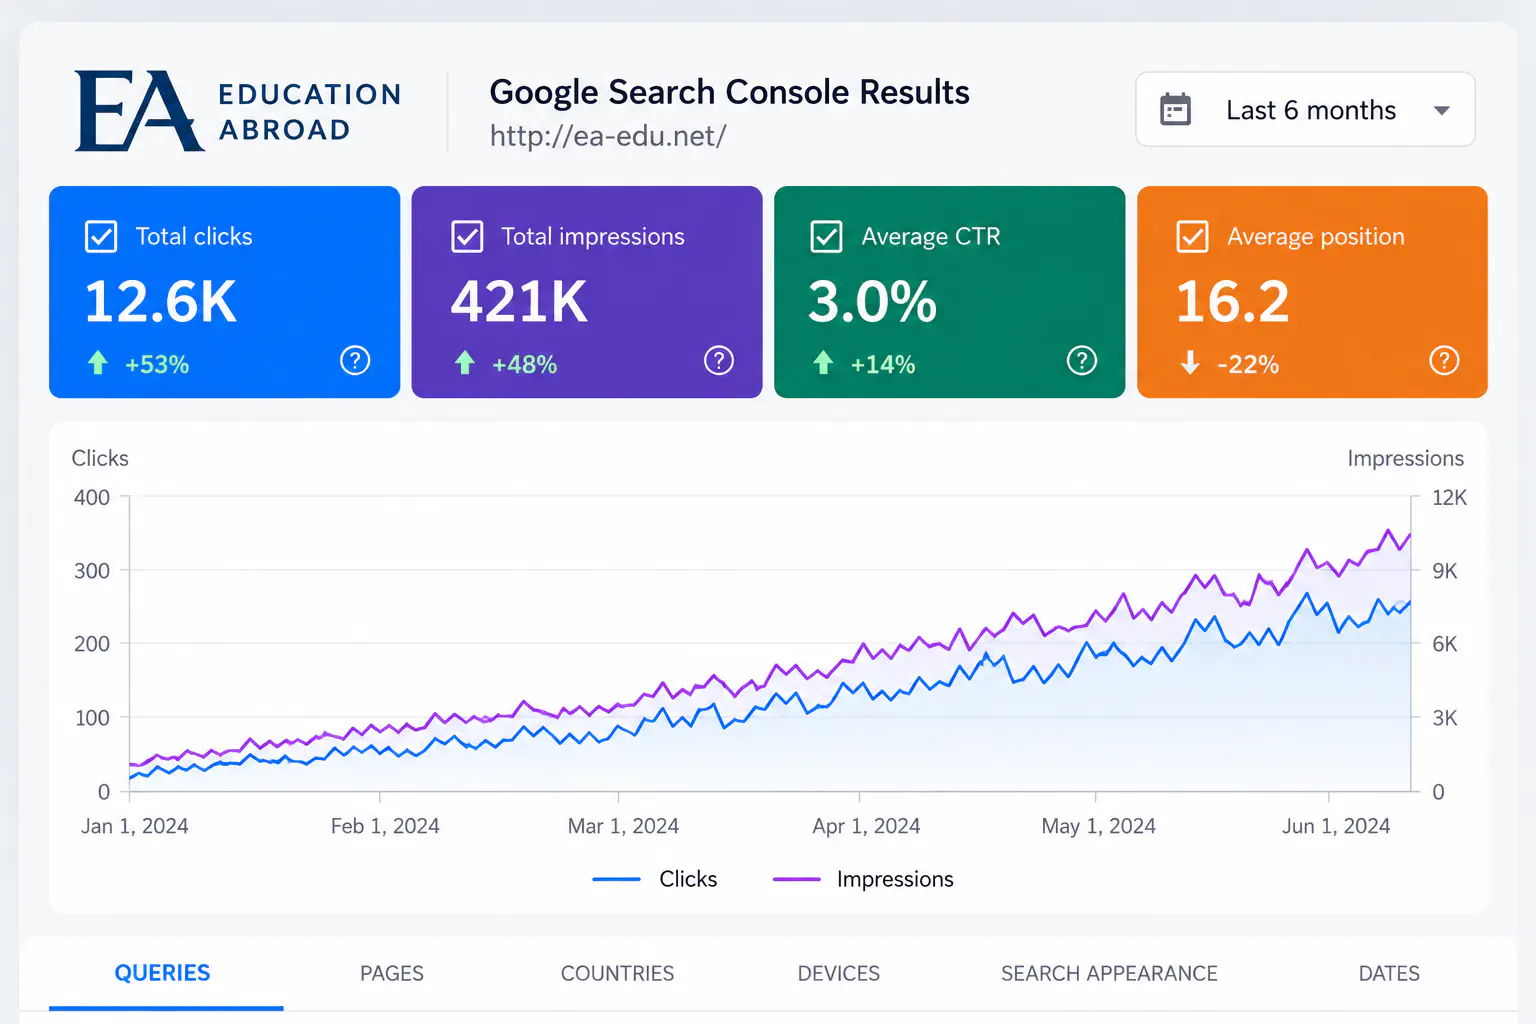Click the 12.6K total clicks value
Screen dimensions: 1536x1024
click(x=161, y=301)
